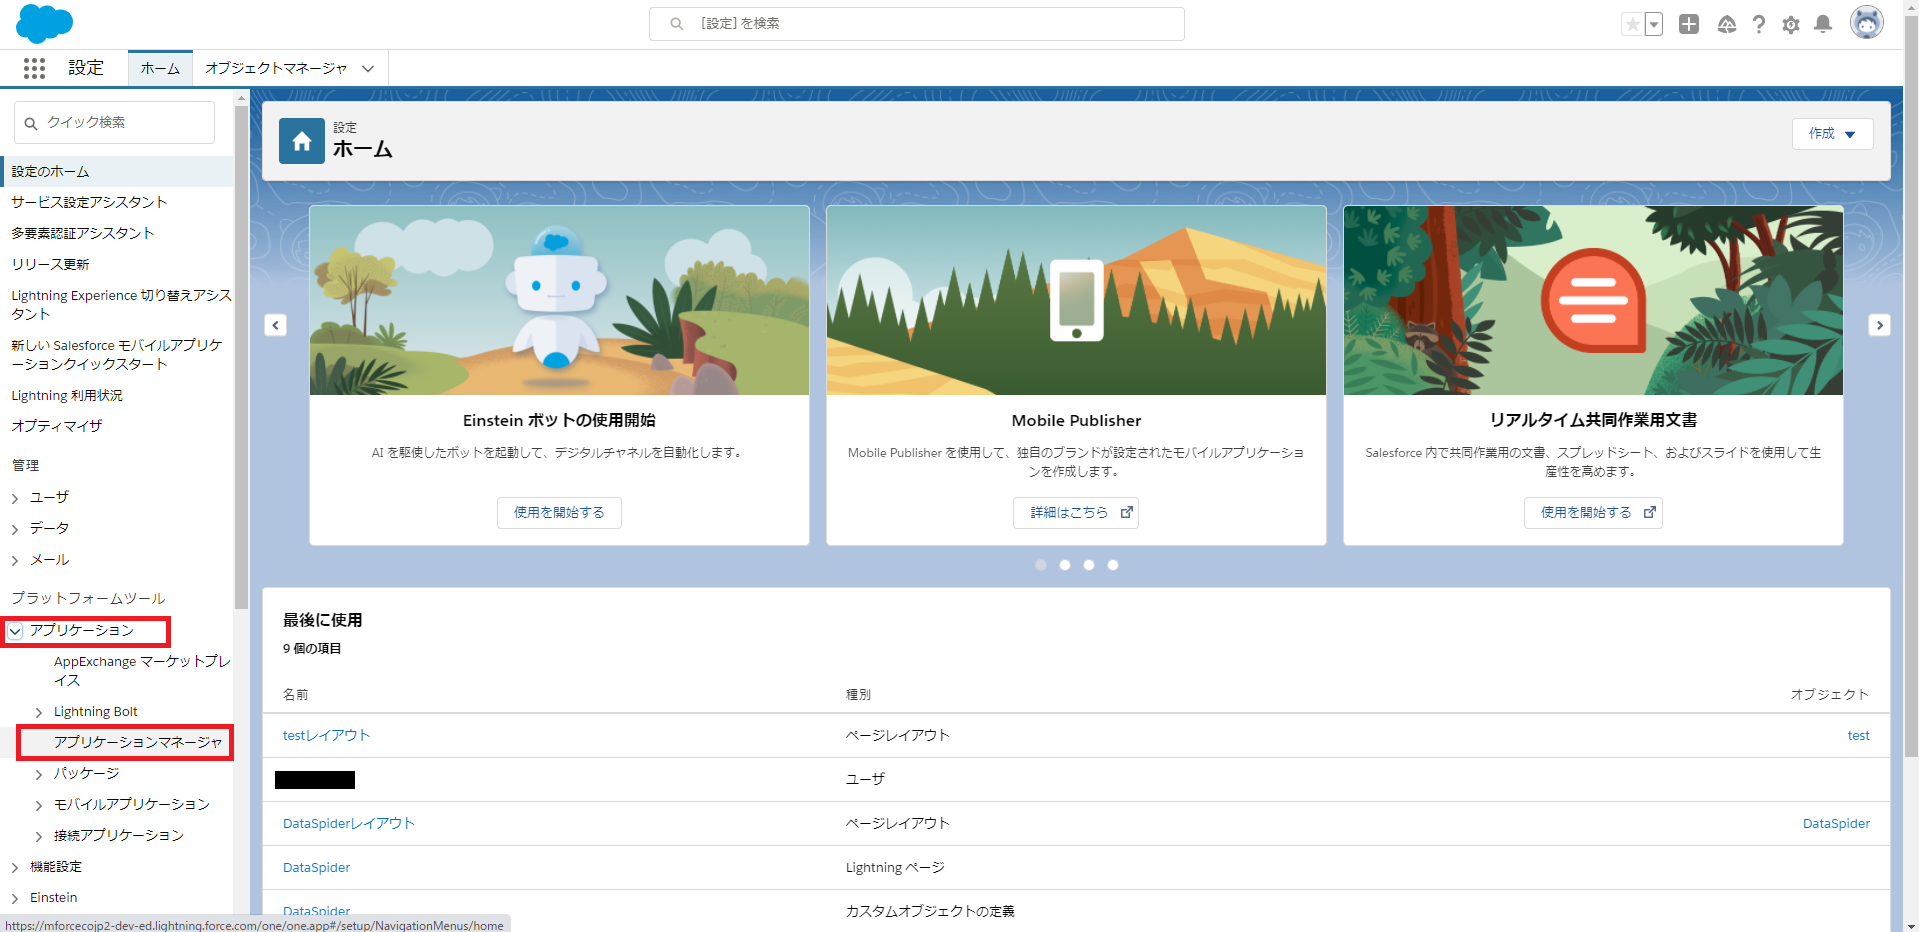Click 使用を開始する on リアルタイム共同作業用文書 card
This screenshot has width=1919, height=932.
point(1593,513)
